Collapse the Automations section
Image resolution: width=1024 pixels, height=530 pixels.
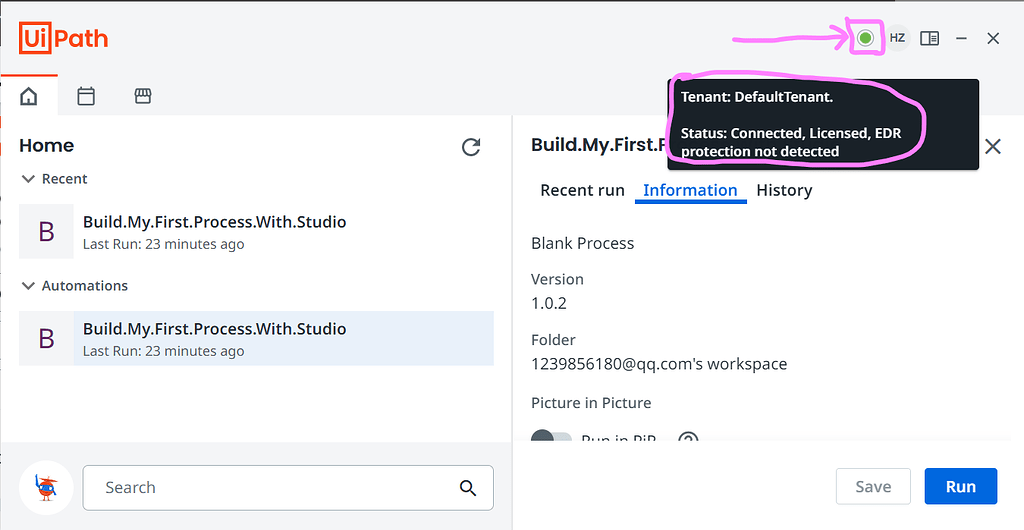28,286
